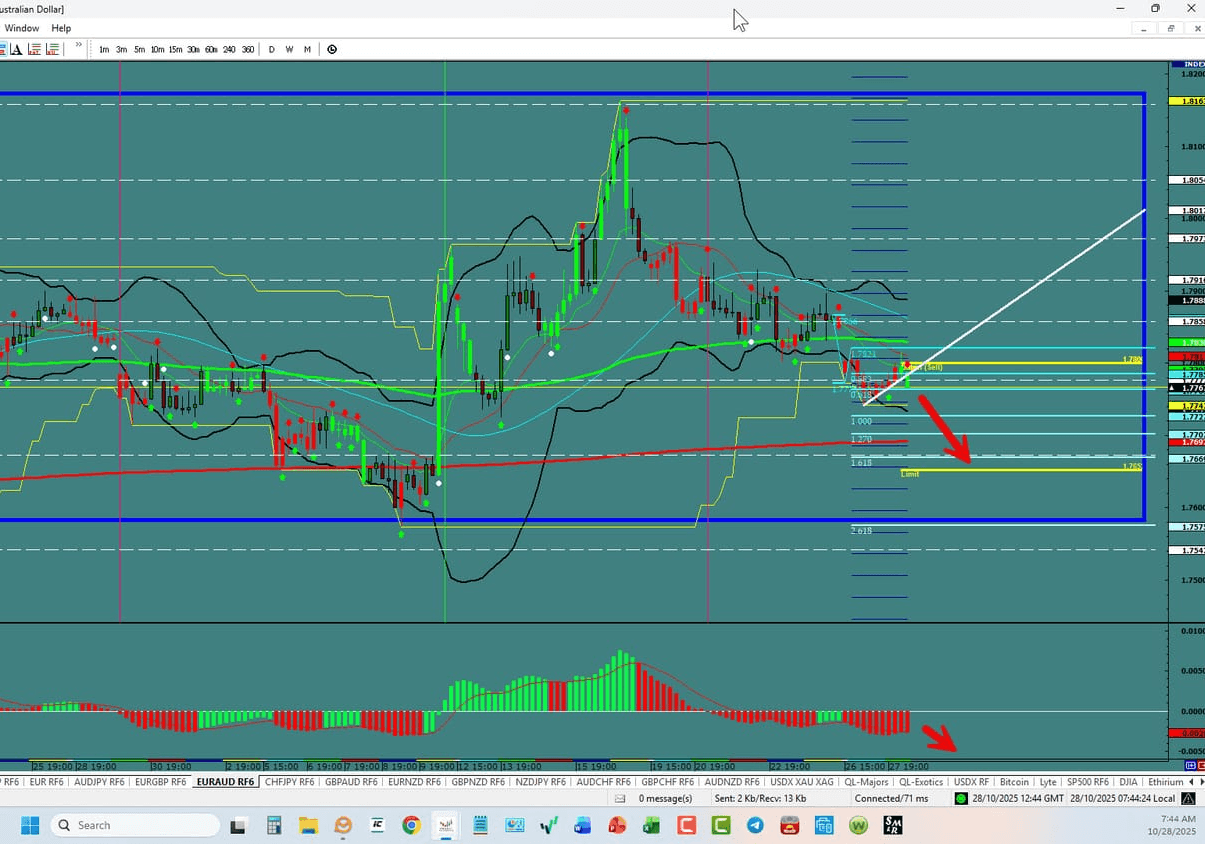This screenshot has height=844, width=1205.
Task: Switch to the GBPAUD RF6 tab
Action: point(350,782)
